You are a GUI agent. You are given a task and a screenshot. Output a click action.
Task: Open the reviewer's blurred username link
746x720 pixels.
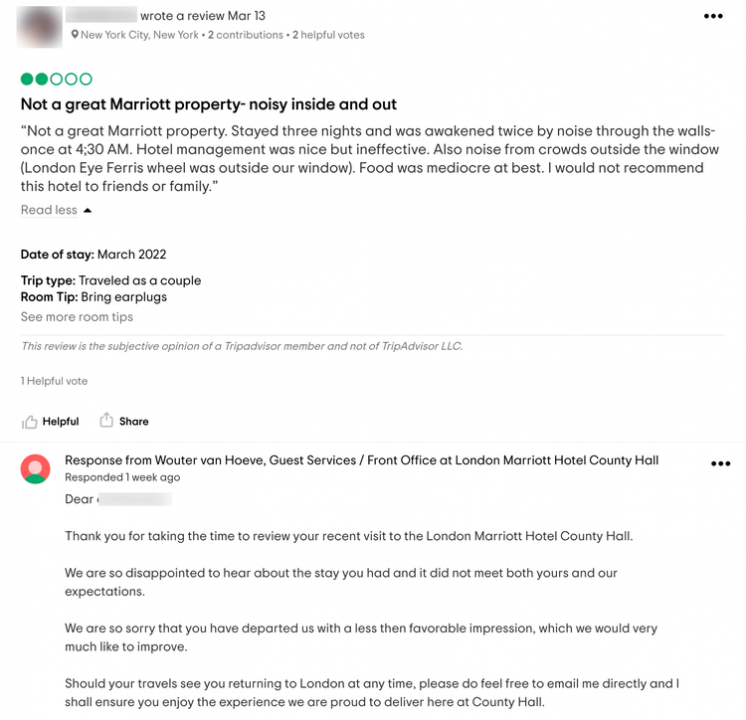click(101, 15)
